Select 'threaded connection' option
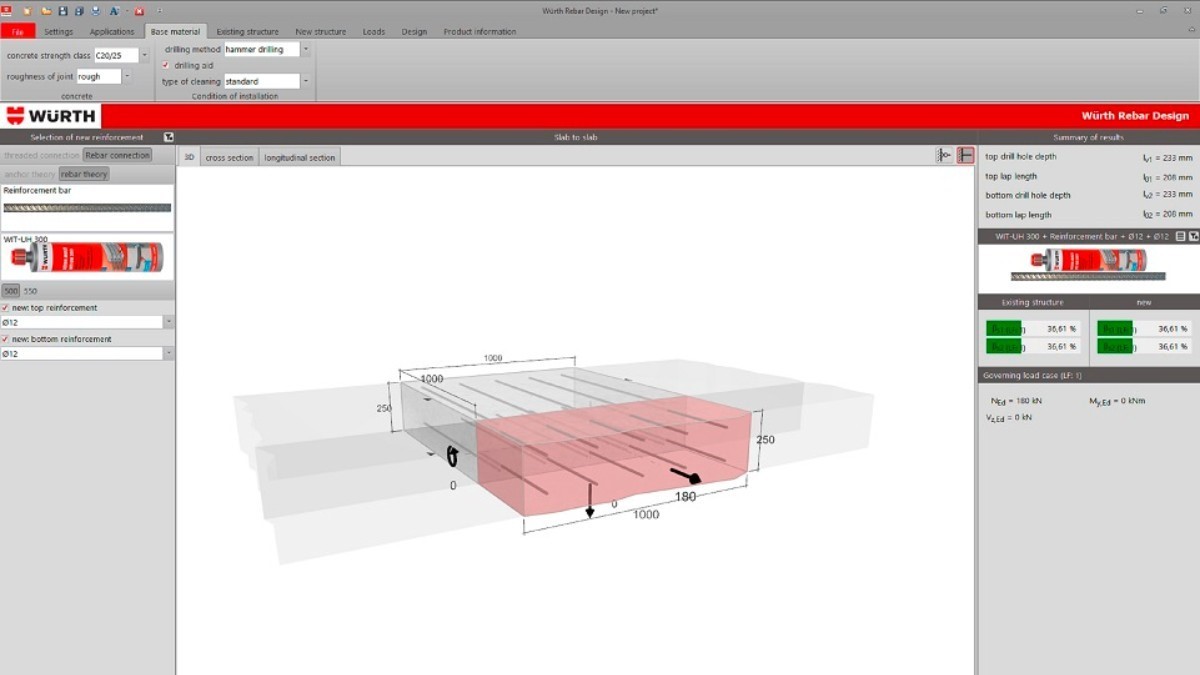The image size is (1200, 675). (x=40, y=155)
